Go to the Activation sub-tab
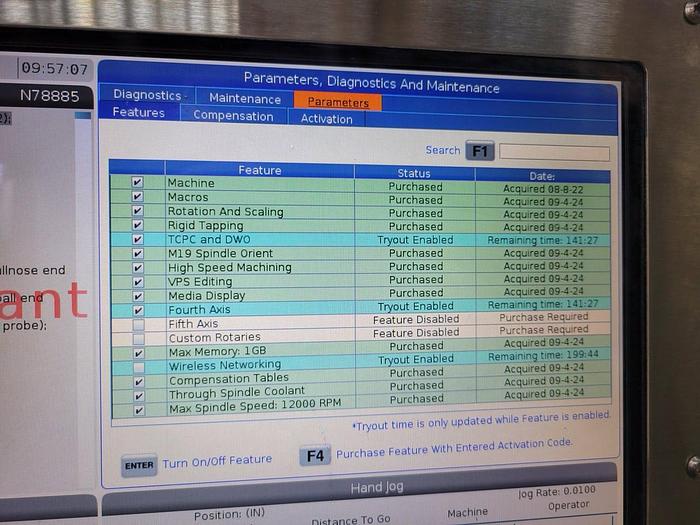700x525 pixels. [327, 118]
